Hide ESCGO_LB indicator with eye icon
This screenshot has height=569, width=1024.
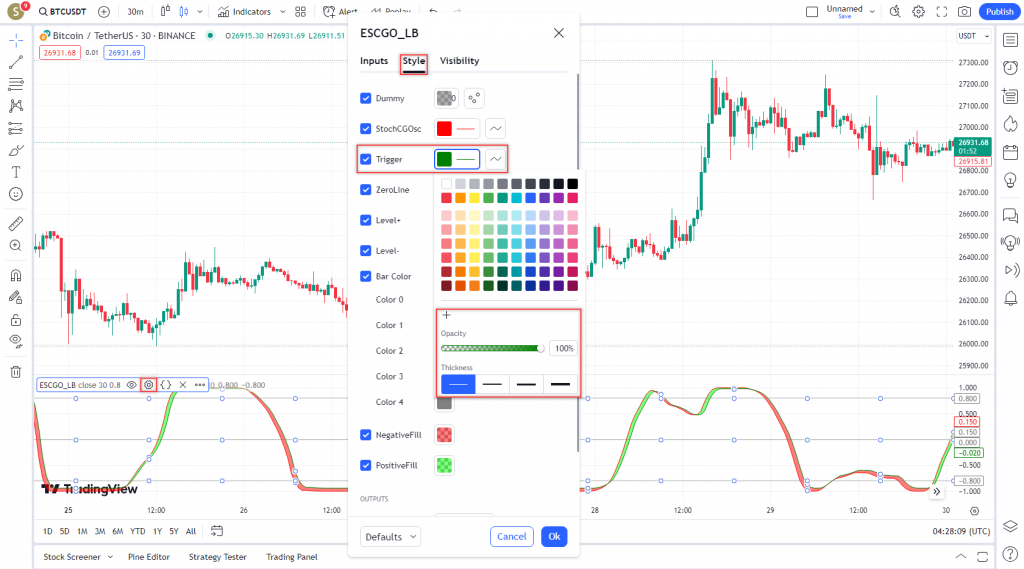click(132, 384)
